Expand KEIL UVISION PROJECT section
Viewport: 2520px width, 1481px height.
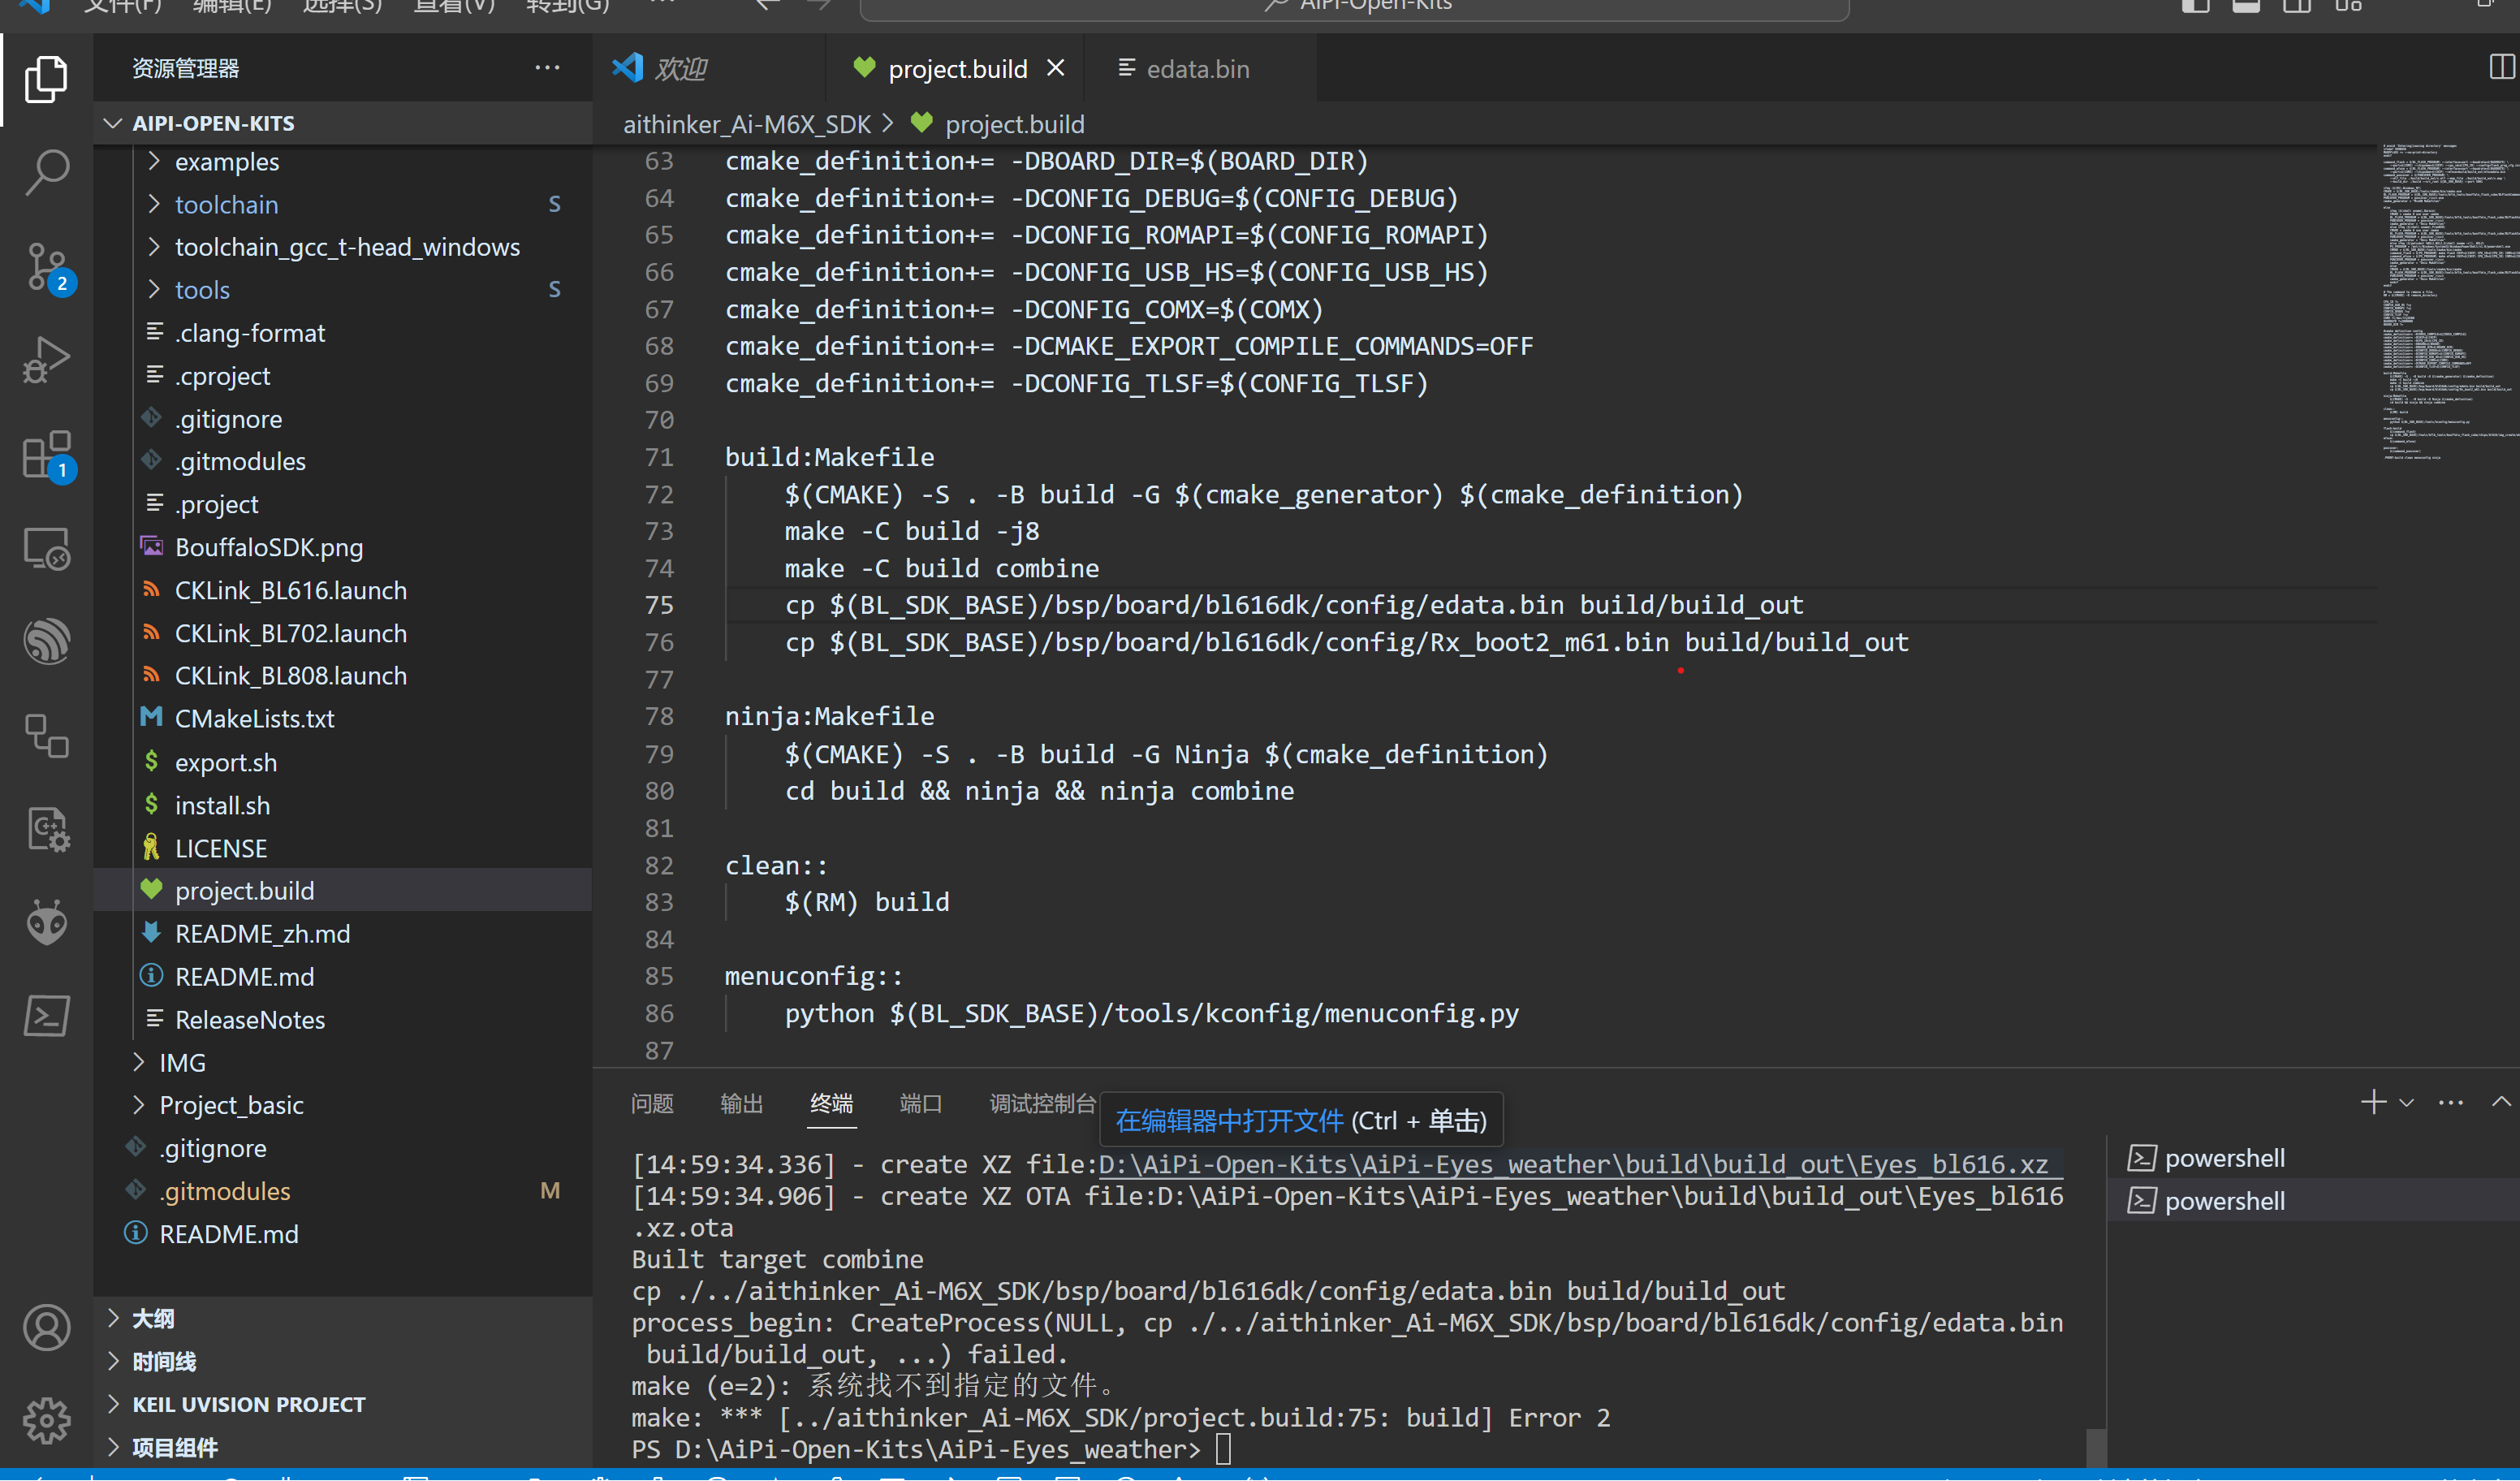pyautogui.click(x=343, y=1404)
